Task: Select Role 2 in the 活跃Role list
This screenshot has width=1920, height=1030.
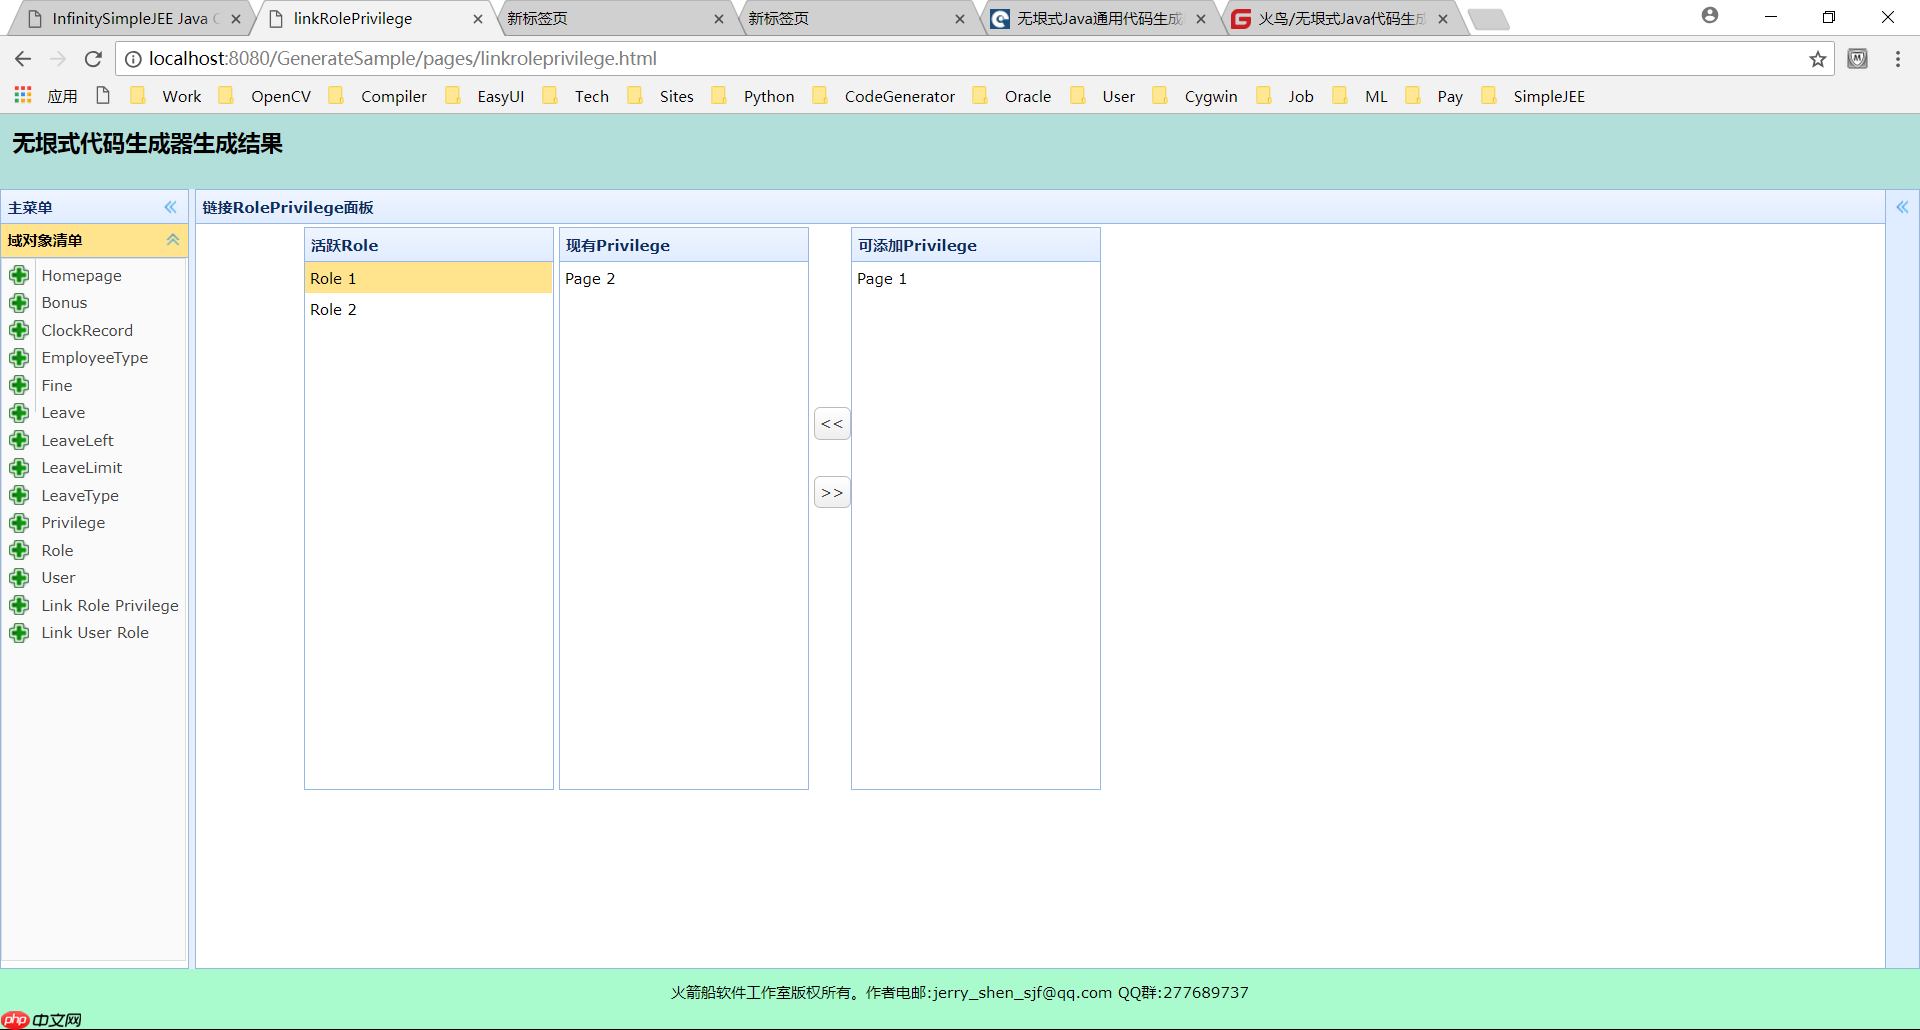Action: pos(333,310)
